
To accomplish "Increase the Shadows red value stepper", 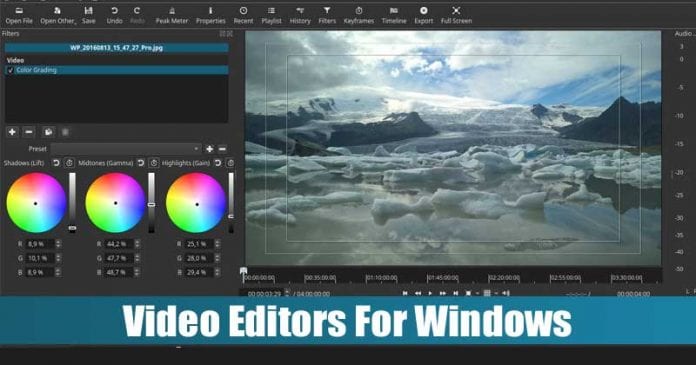I will tap(58, 242).
